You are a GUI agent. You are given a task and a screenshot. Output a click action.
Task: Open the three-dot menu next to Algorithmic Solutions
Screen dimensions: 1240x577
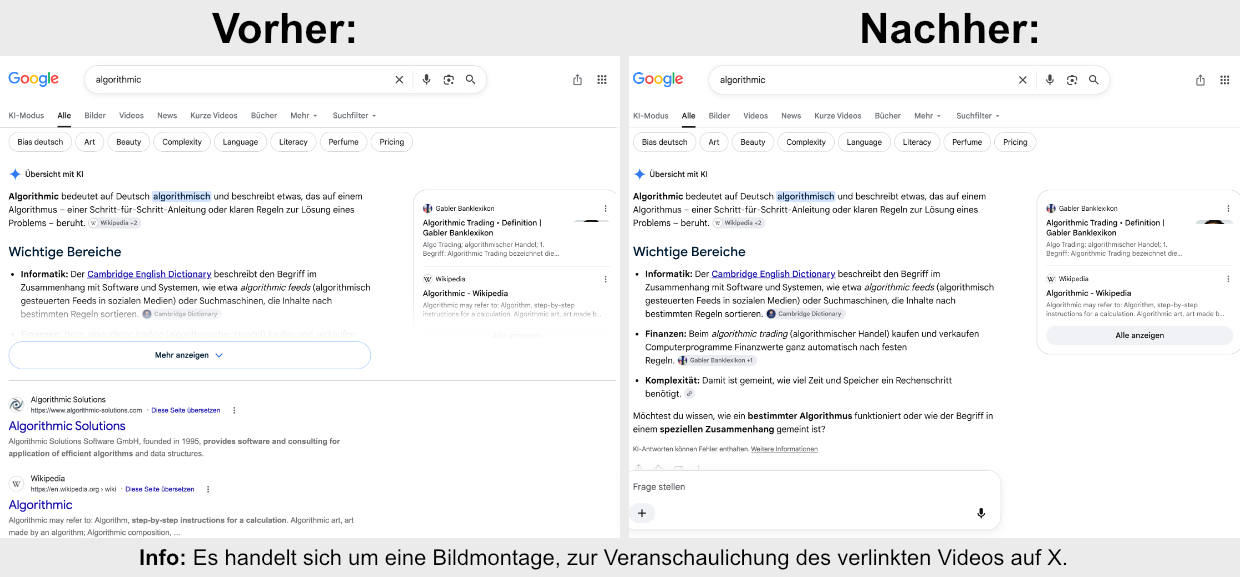[x=234, y=410]
